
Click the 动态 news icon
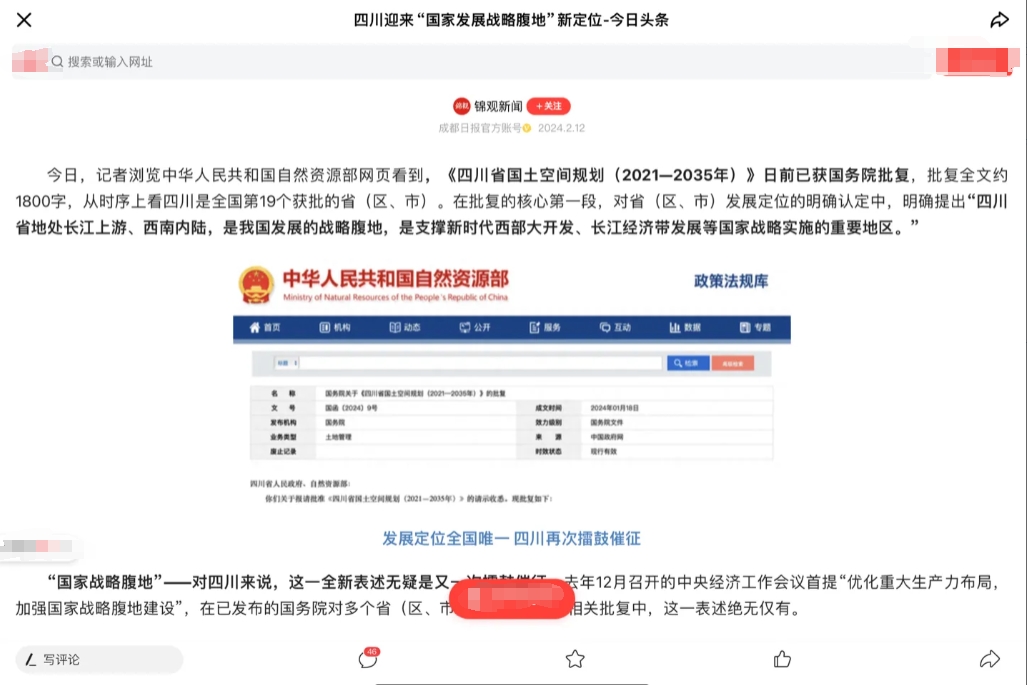tap(394, 327)
